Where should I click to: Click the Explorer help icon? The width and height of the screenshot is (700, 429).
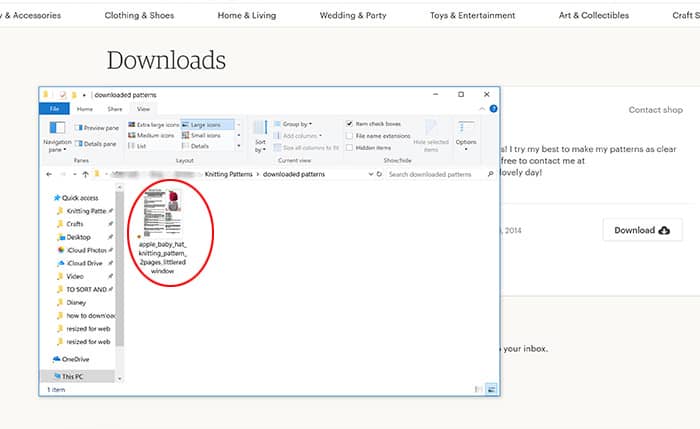[x=493, y=108]
